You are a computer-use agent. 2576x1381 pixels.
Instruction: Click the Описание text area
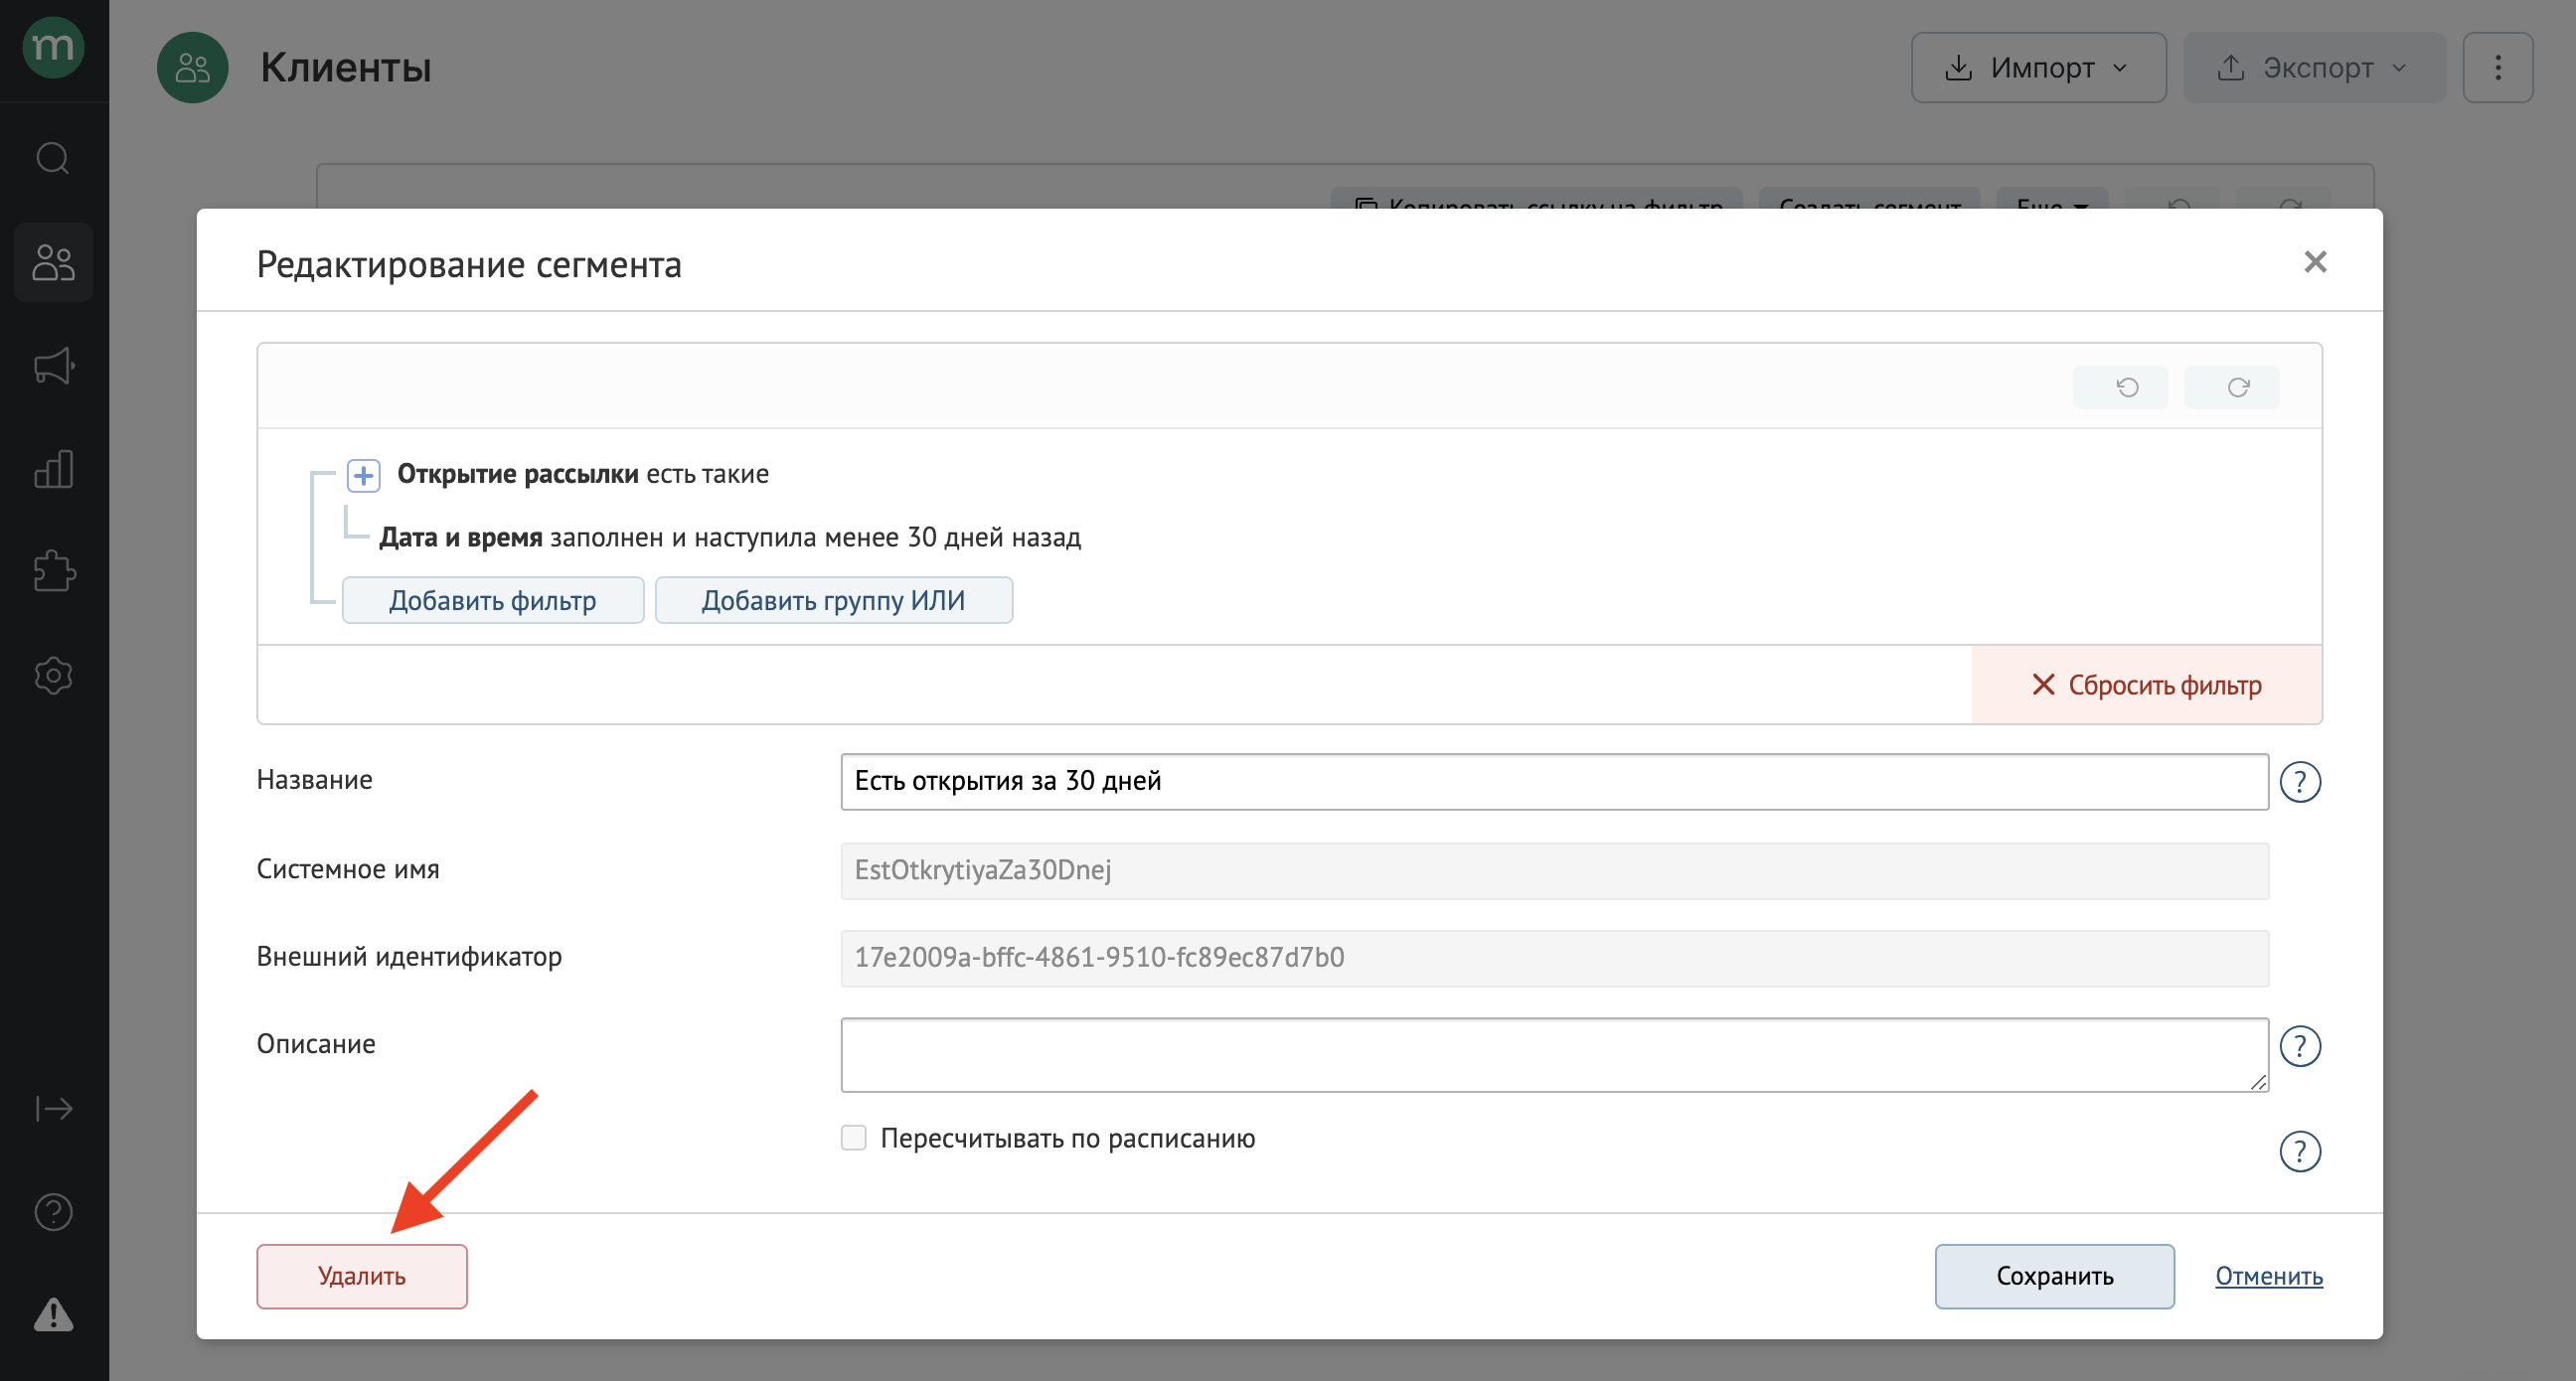click(1554, 1055)
